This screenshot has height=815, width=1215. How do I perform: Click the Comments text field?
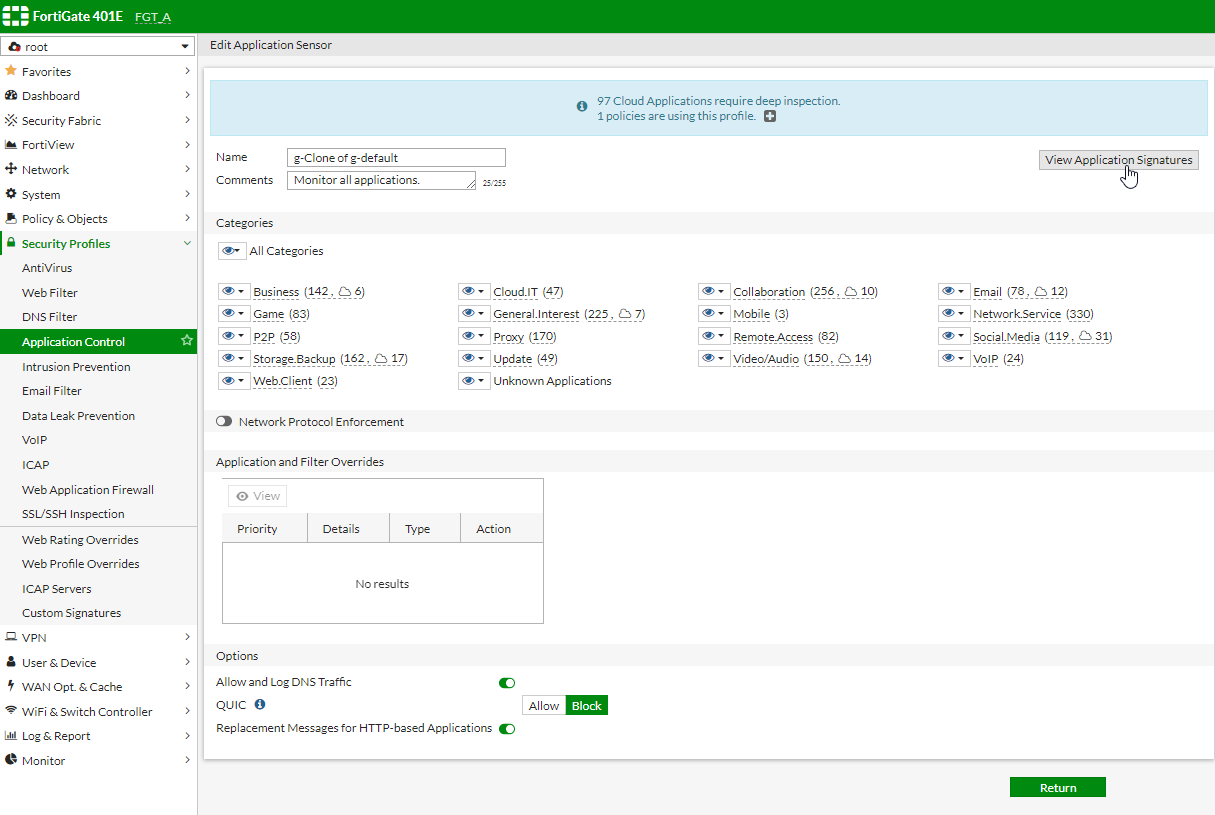coord(381,180)
